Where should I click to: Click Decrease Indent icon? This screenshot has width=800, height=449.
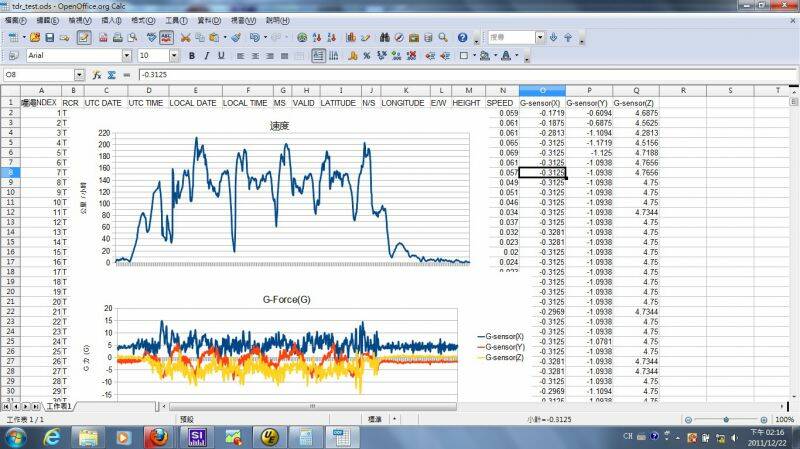click(x=430, y=56)
